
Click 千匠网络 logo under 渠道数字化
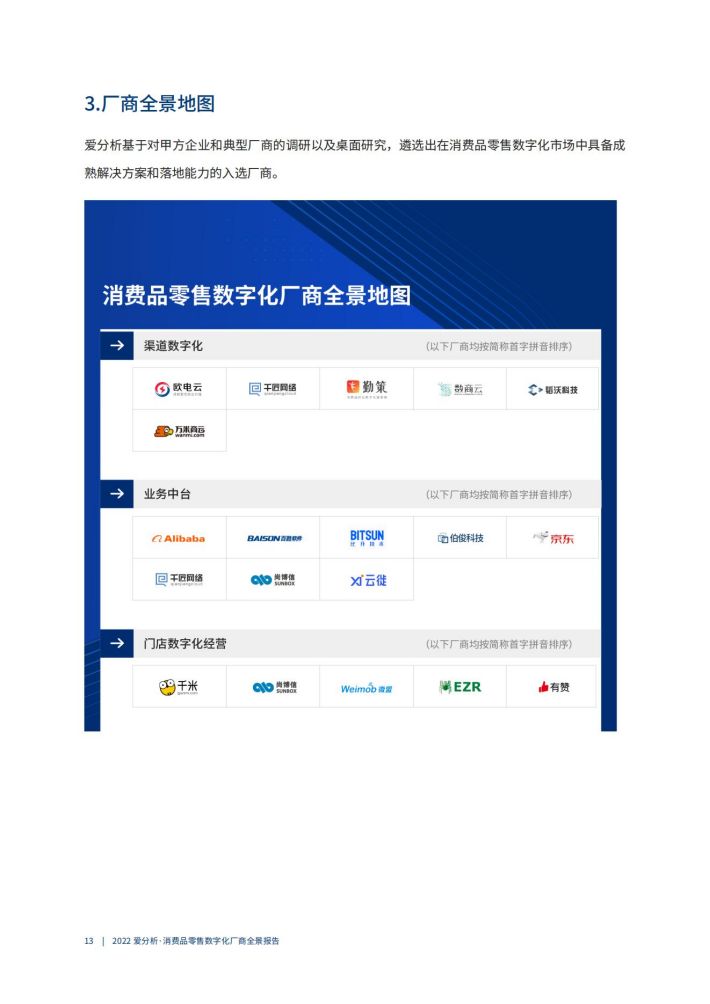pyautogui.click(x=272, y=389)
